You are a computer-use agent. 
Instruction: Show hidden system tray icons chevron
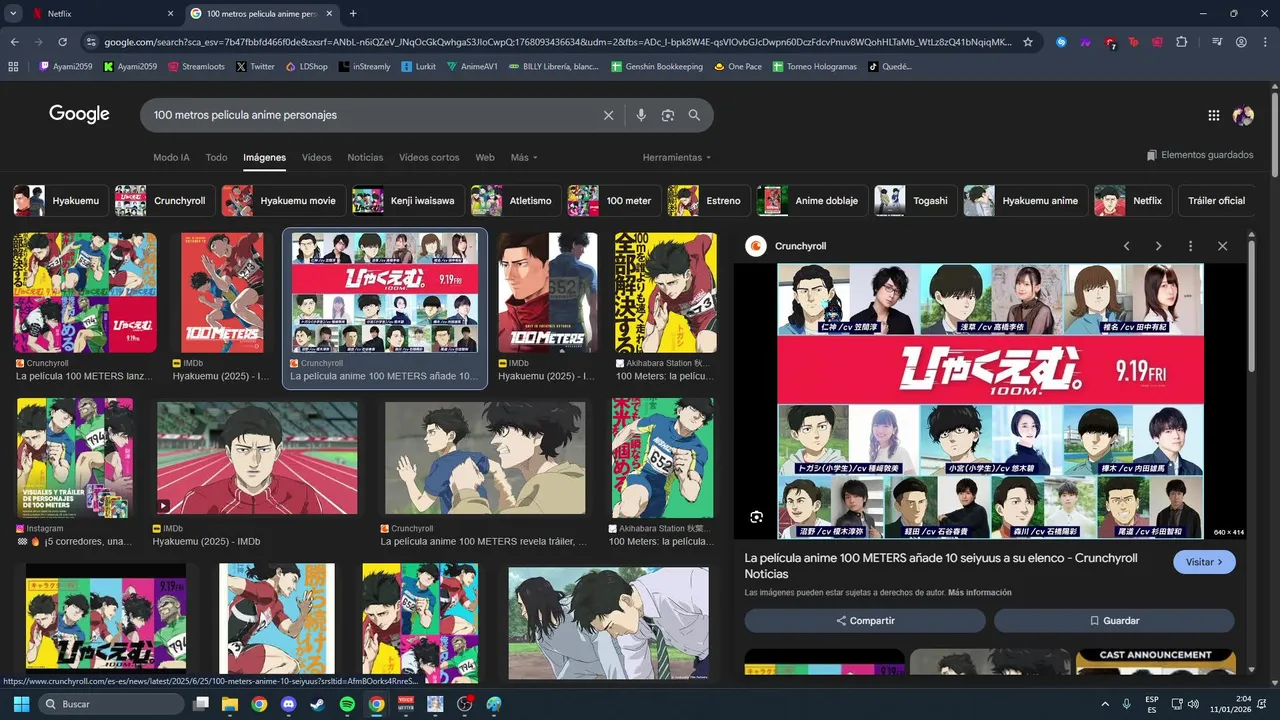click(1104, 704)
